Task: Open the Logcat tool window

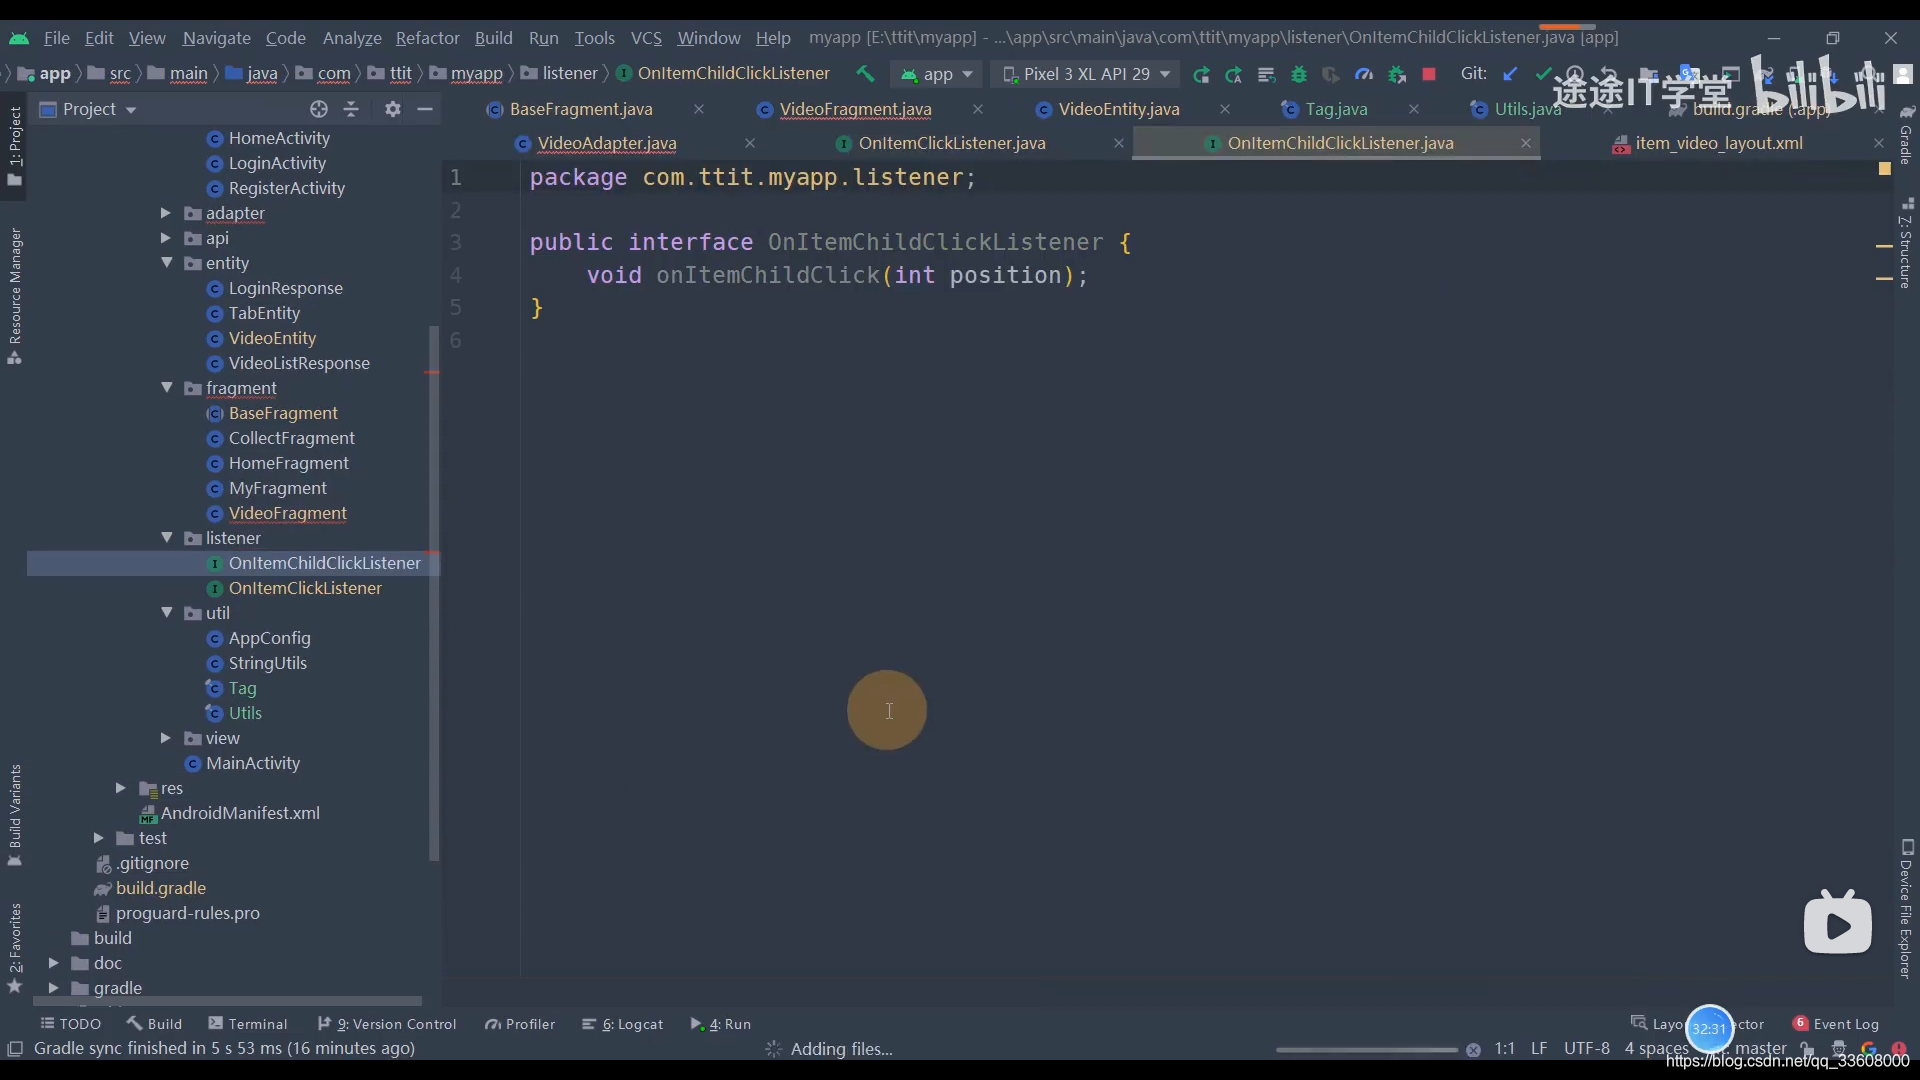Action: tap(623, 1024)
